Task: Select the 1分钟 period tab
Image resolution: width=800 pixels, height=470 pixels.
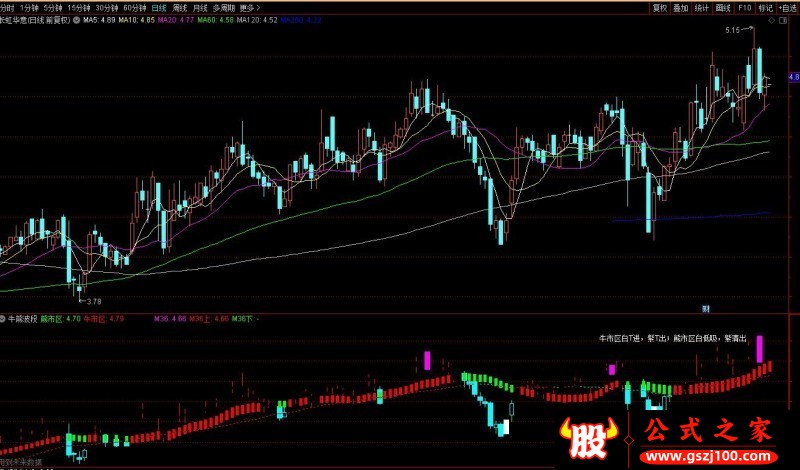Action: (29, 8)
